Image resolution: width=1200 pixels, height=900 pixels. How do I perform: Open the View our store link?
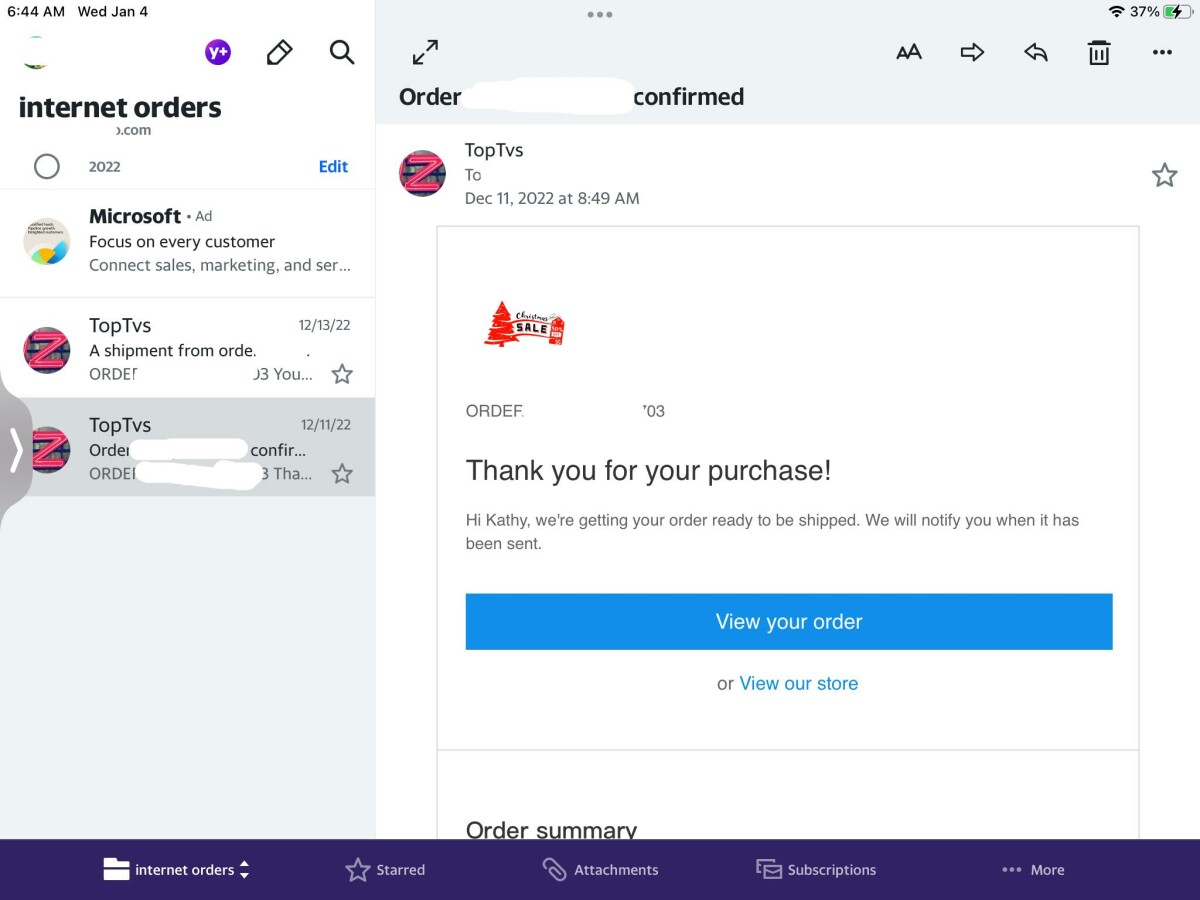pos(798,684)
